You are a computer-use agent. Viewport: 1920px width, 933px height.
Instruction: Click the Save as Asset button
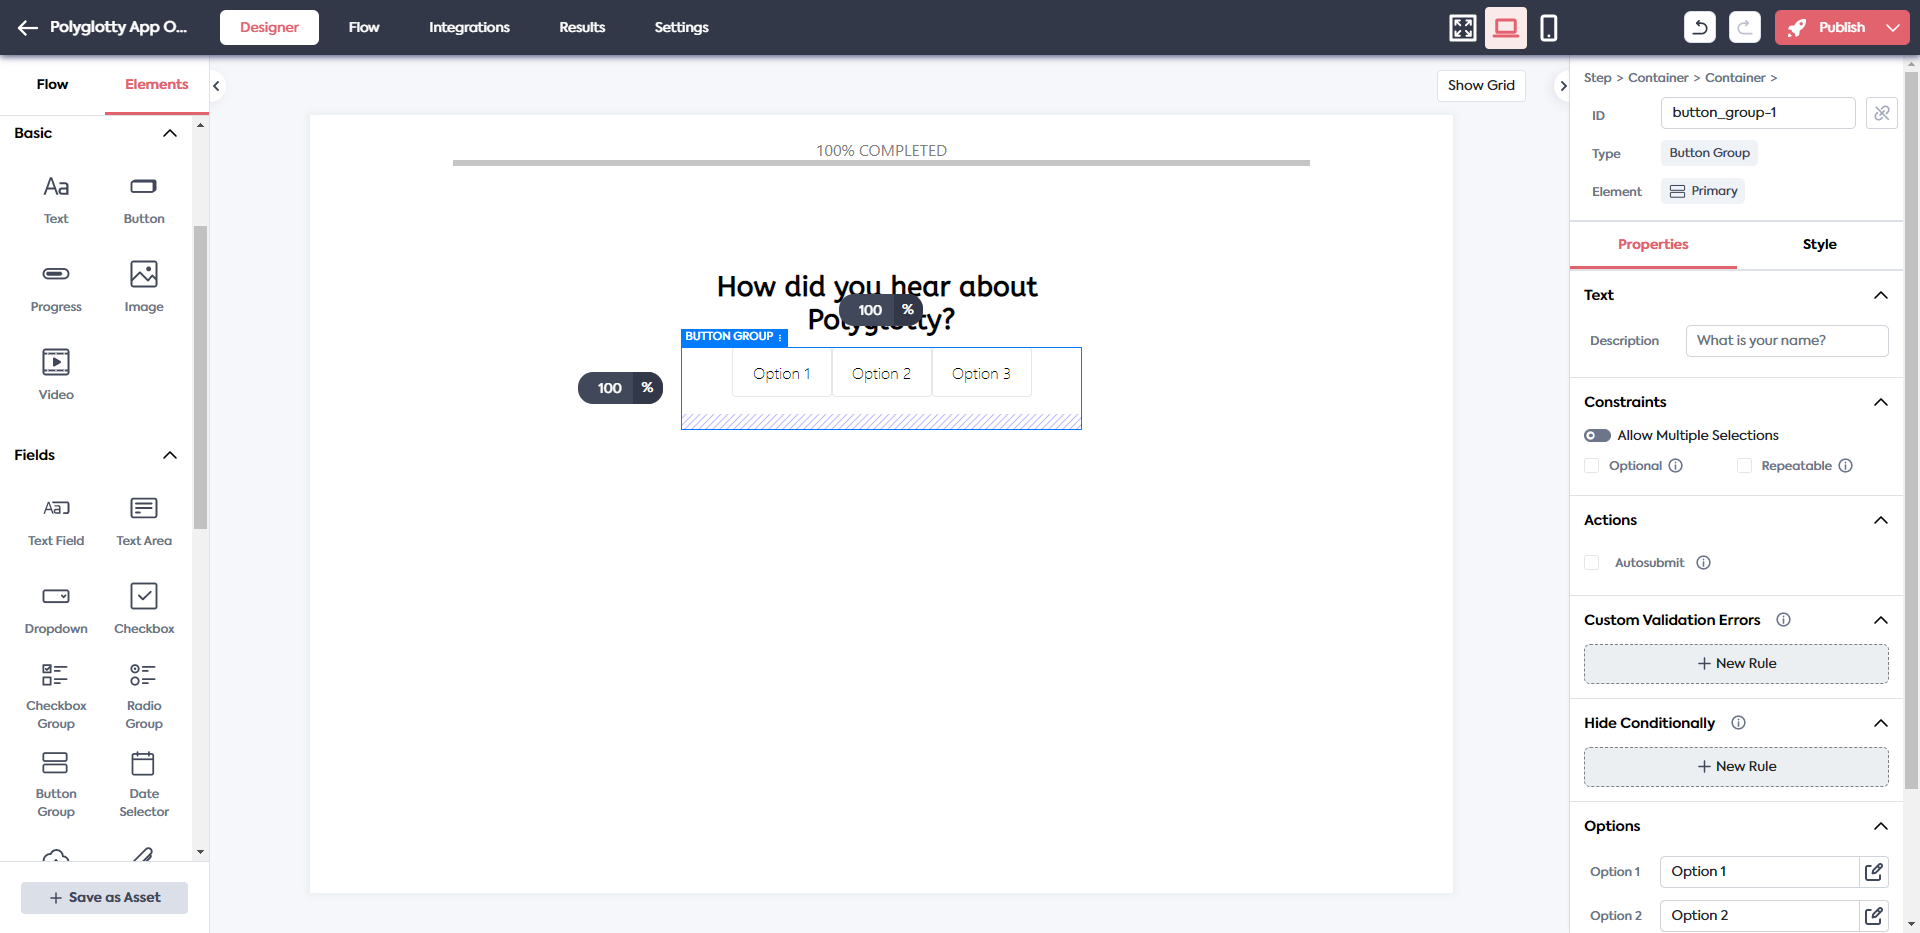pyautogui.click(x=104, y=897)
